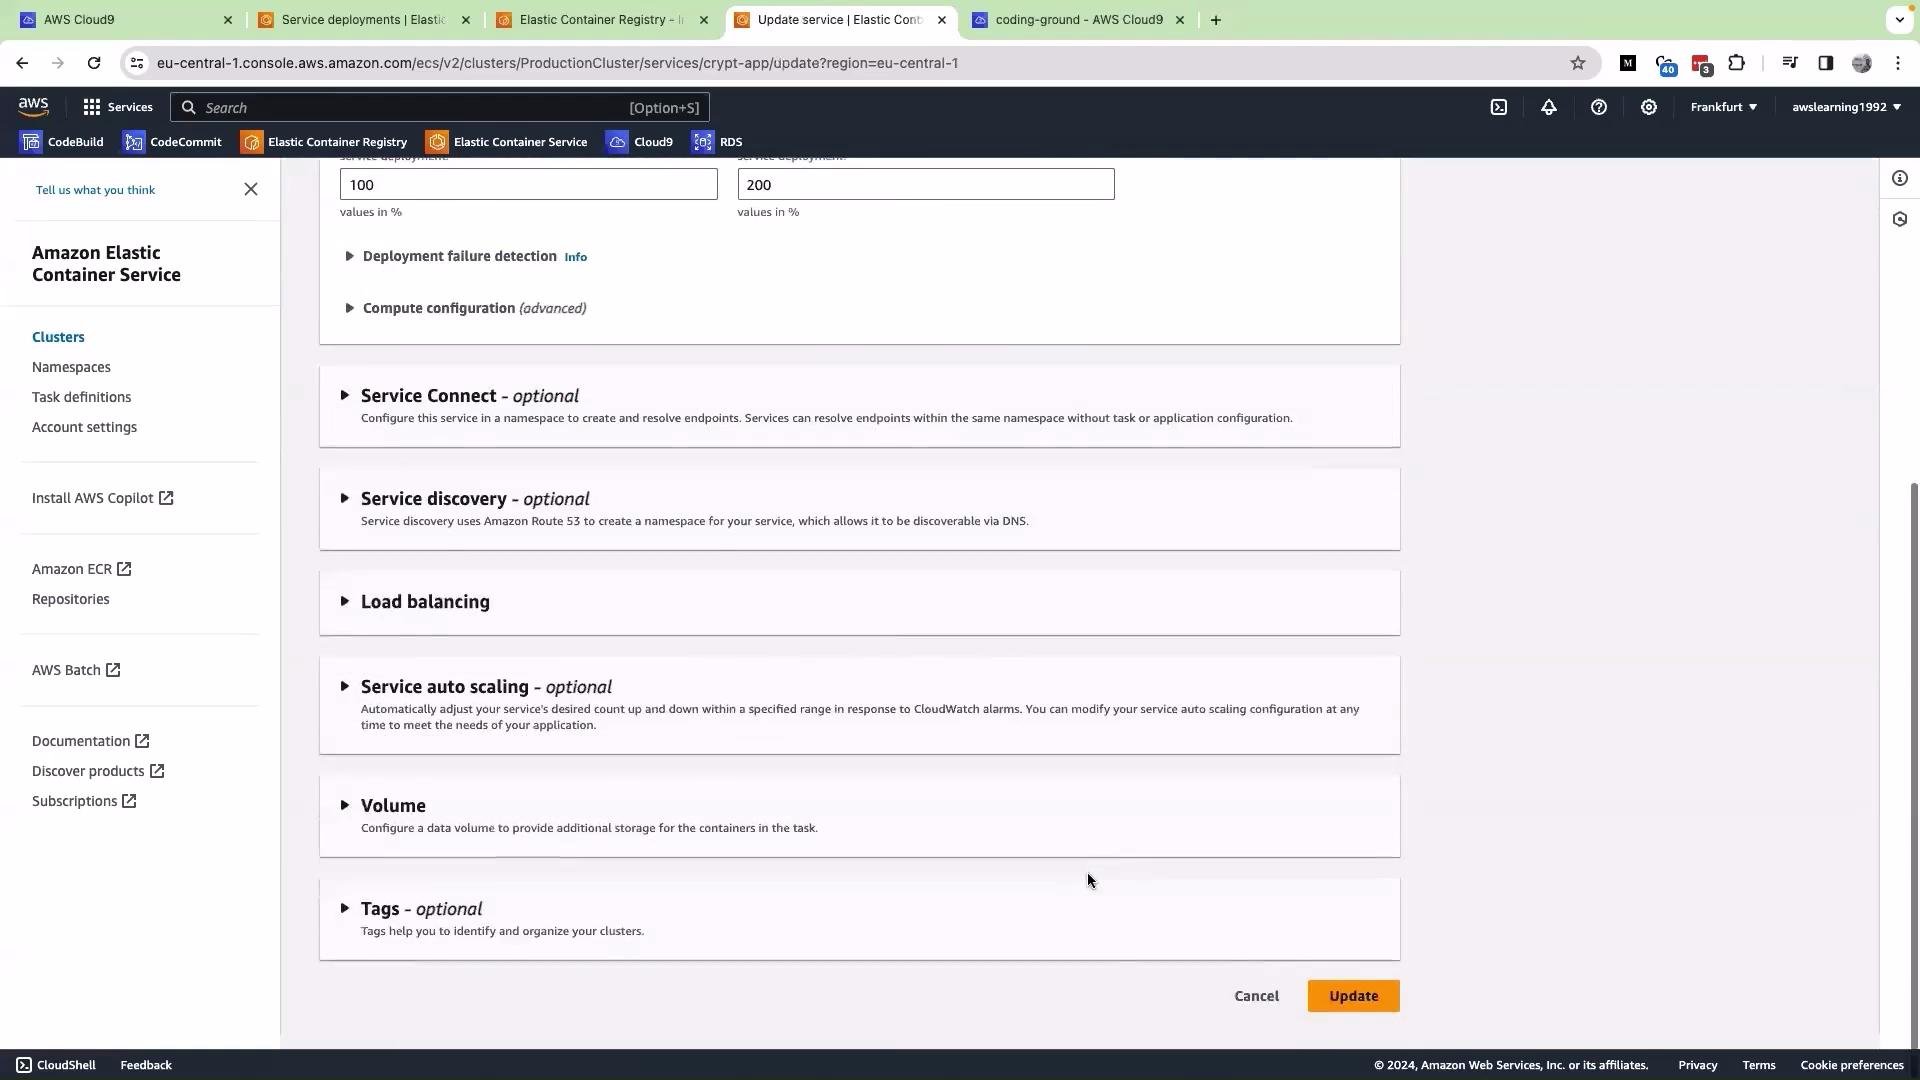
Task: Select Clusters in the sidebar
Action: point(58,337)
